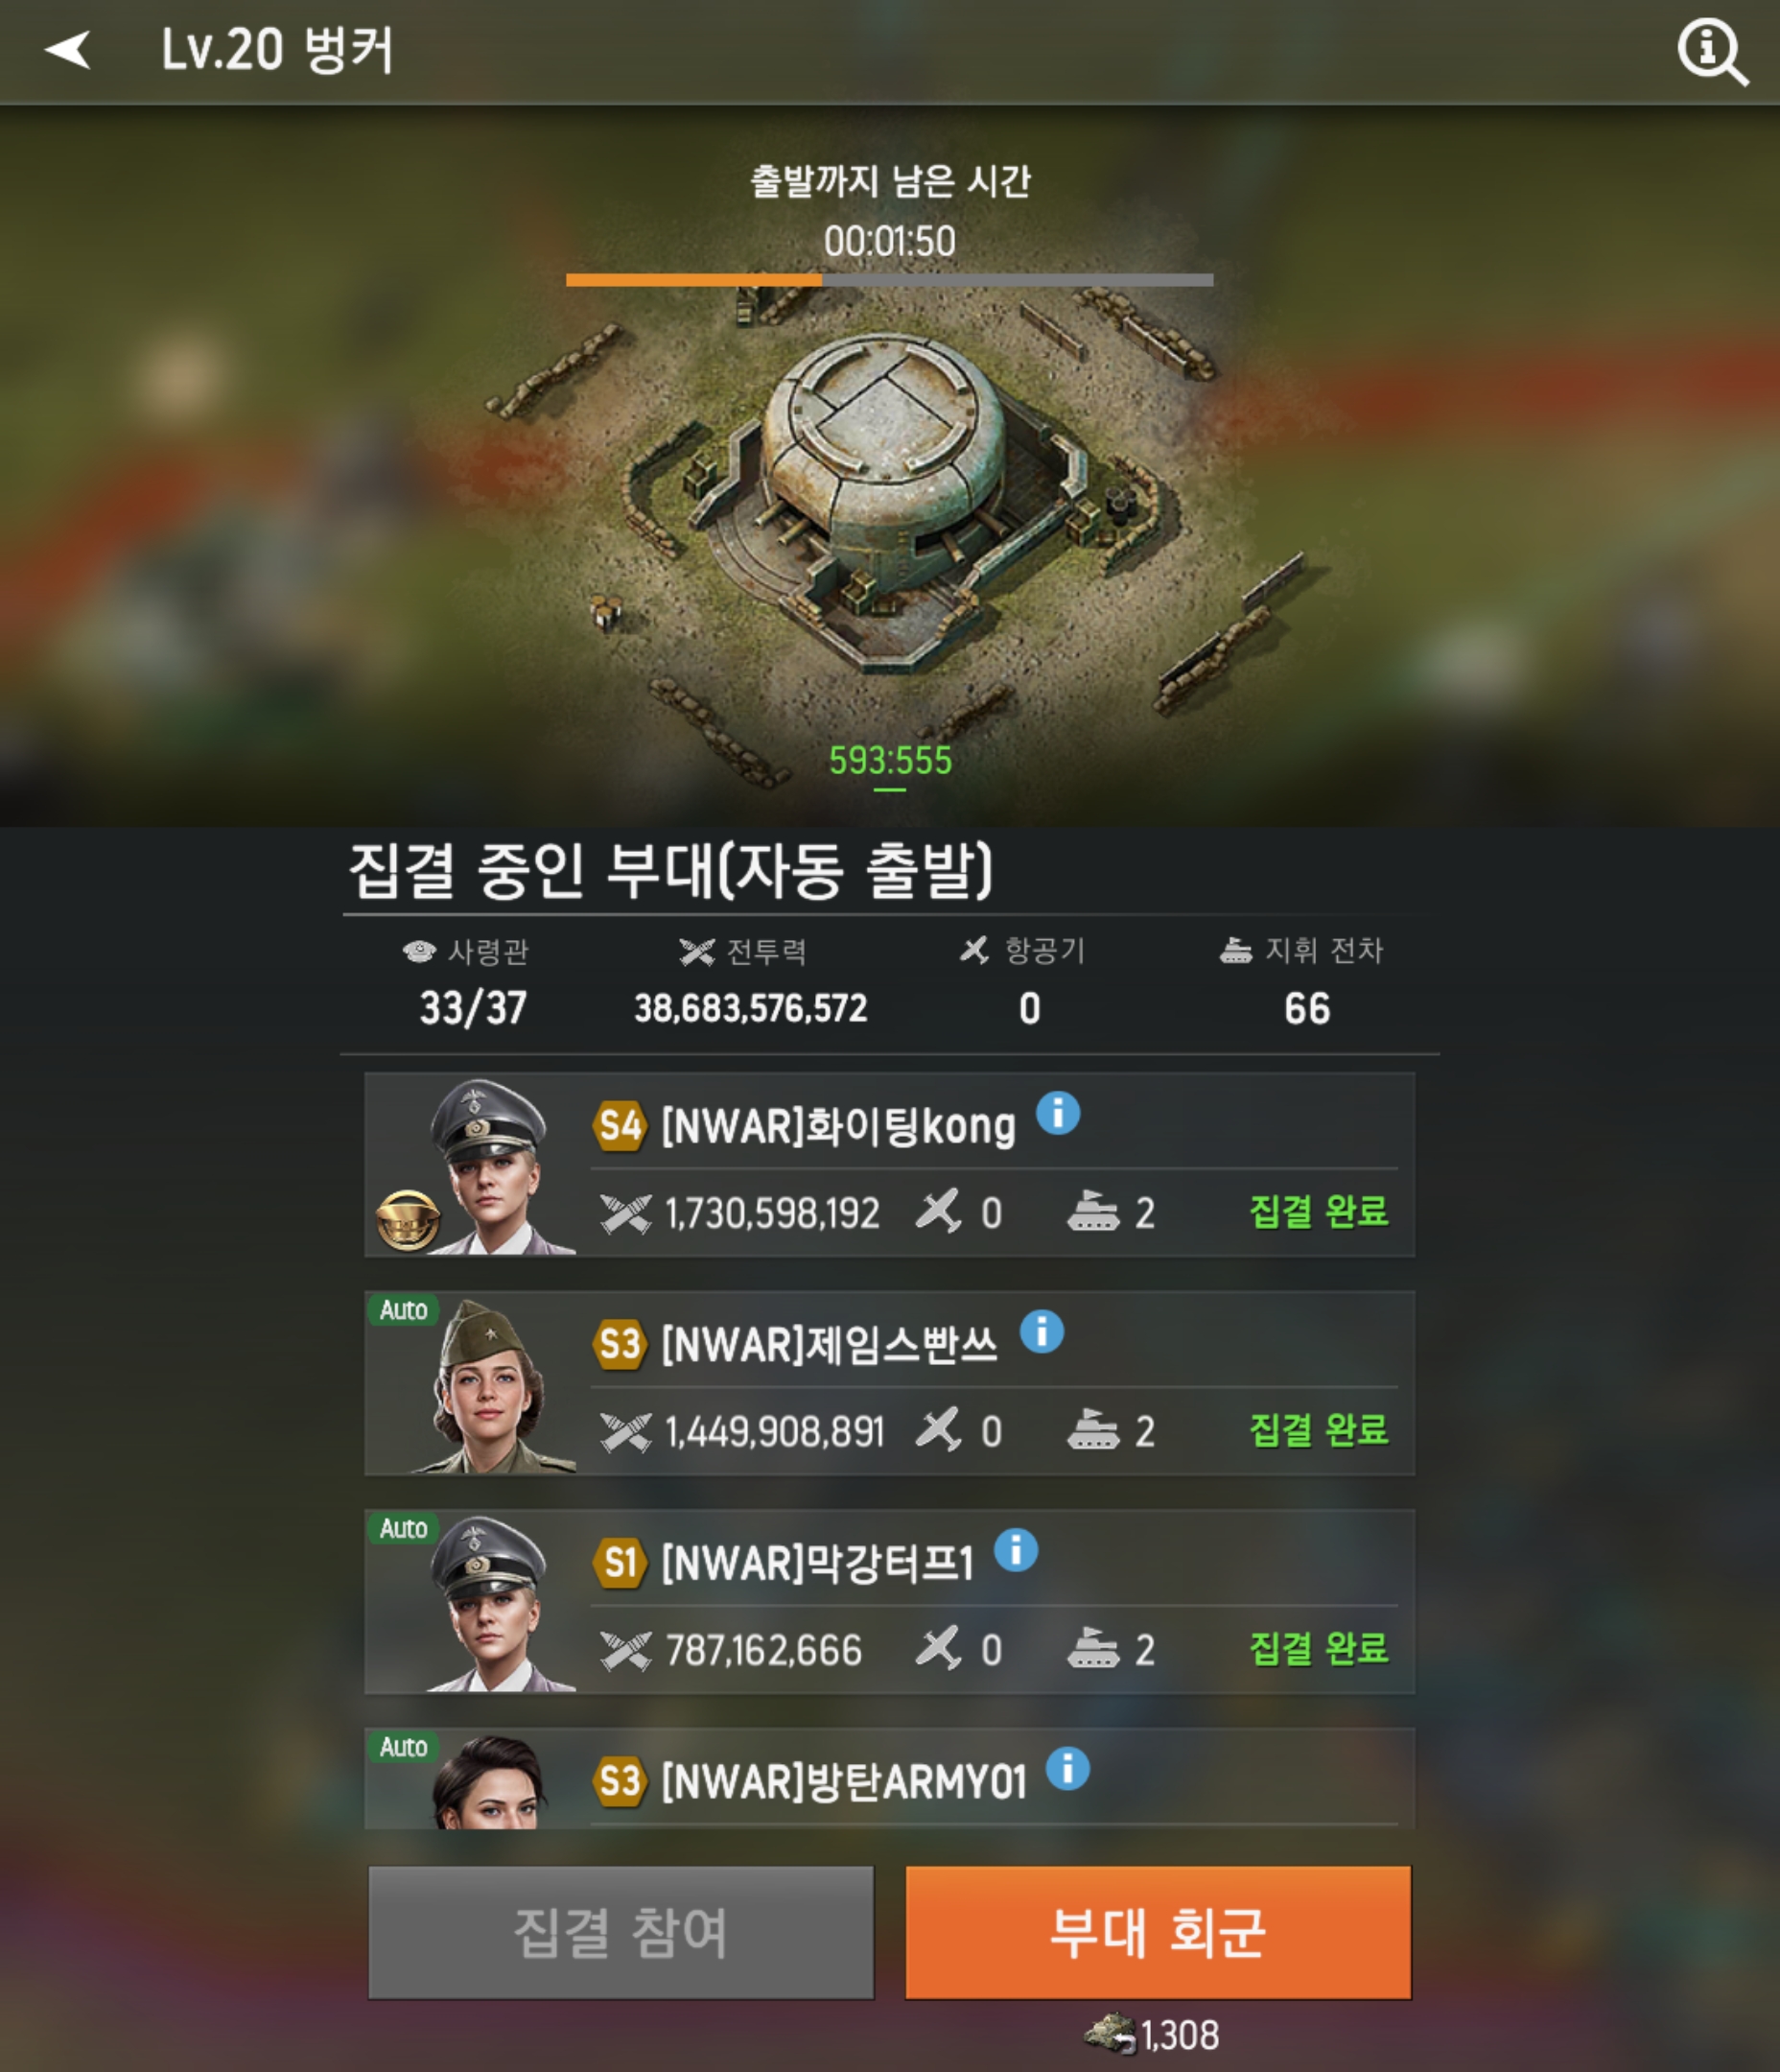Viewport: 1780px width, 2072px height.
Task: Select the Auto tag on the 막강터프1 row
Action: [403, 1529]
